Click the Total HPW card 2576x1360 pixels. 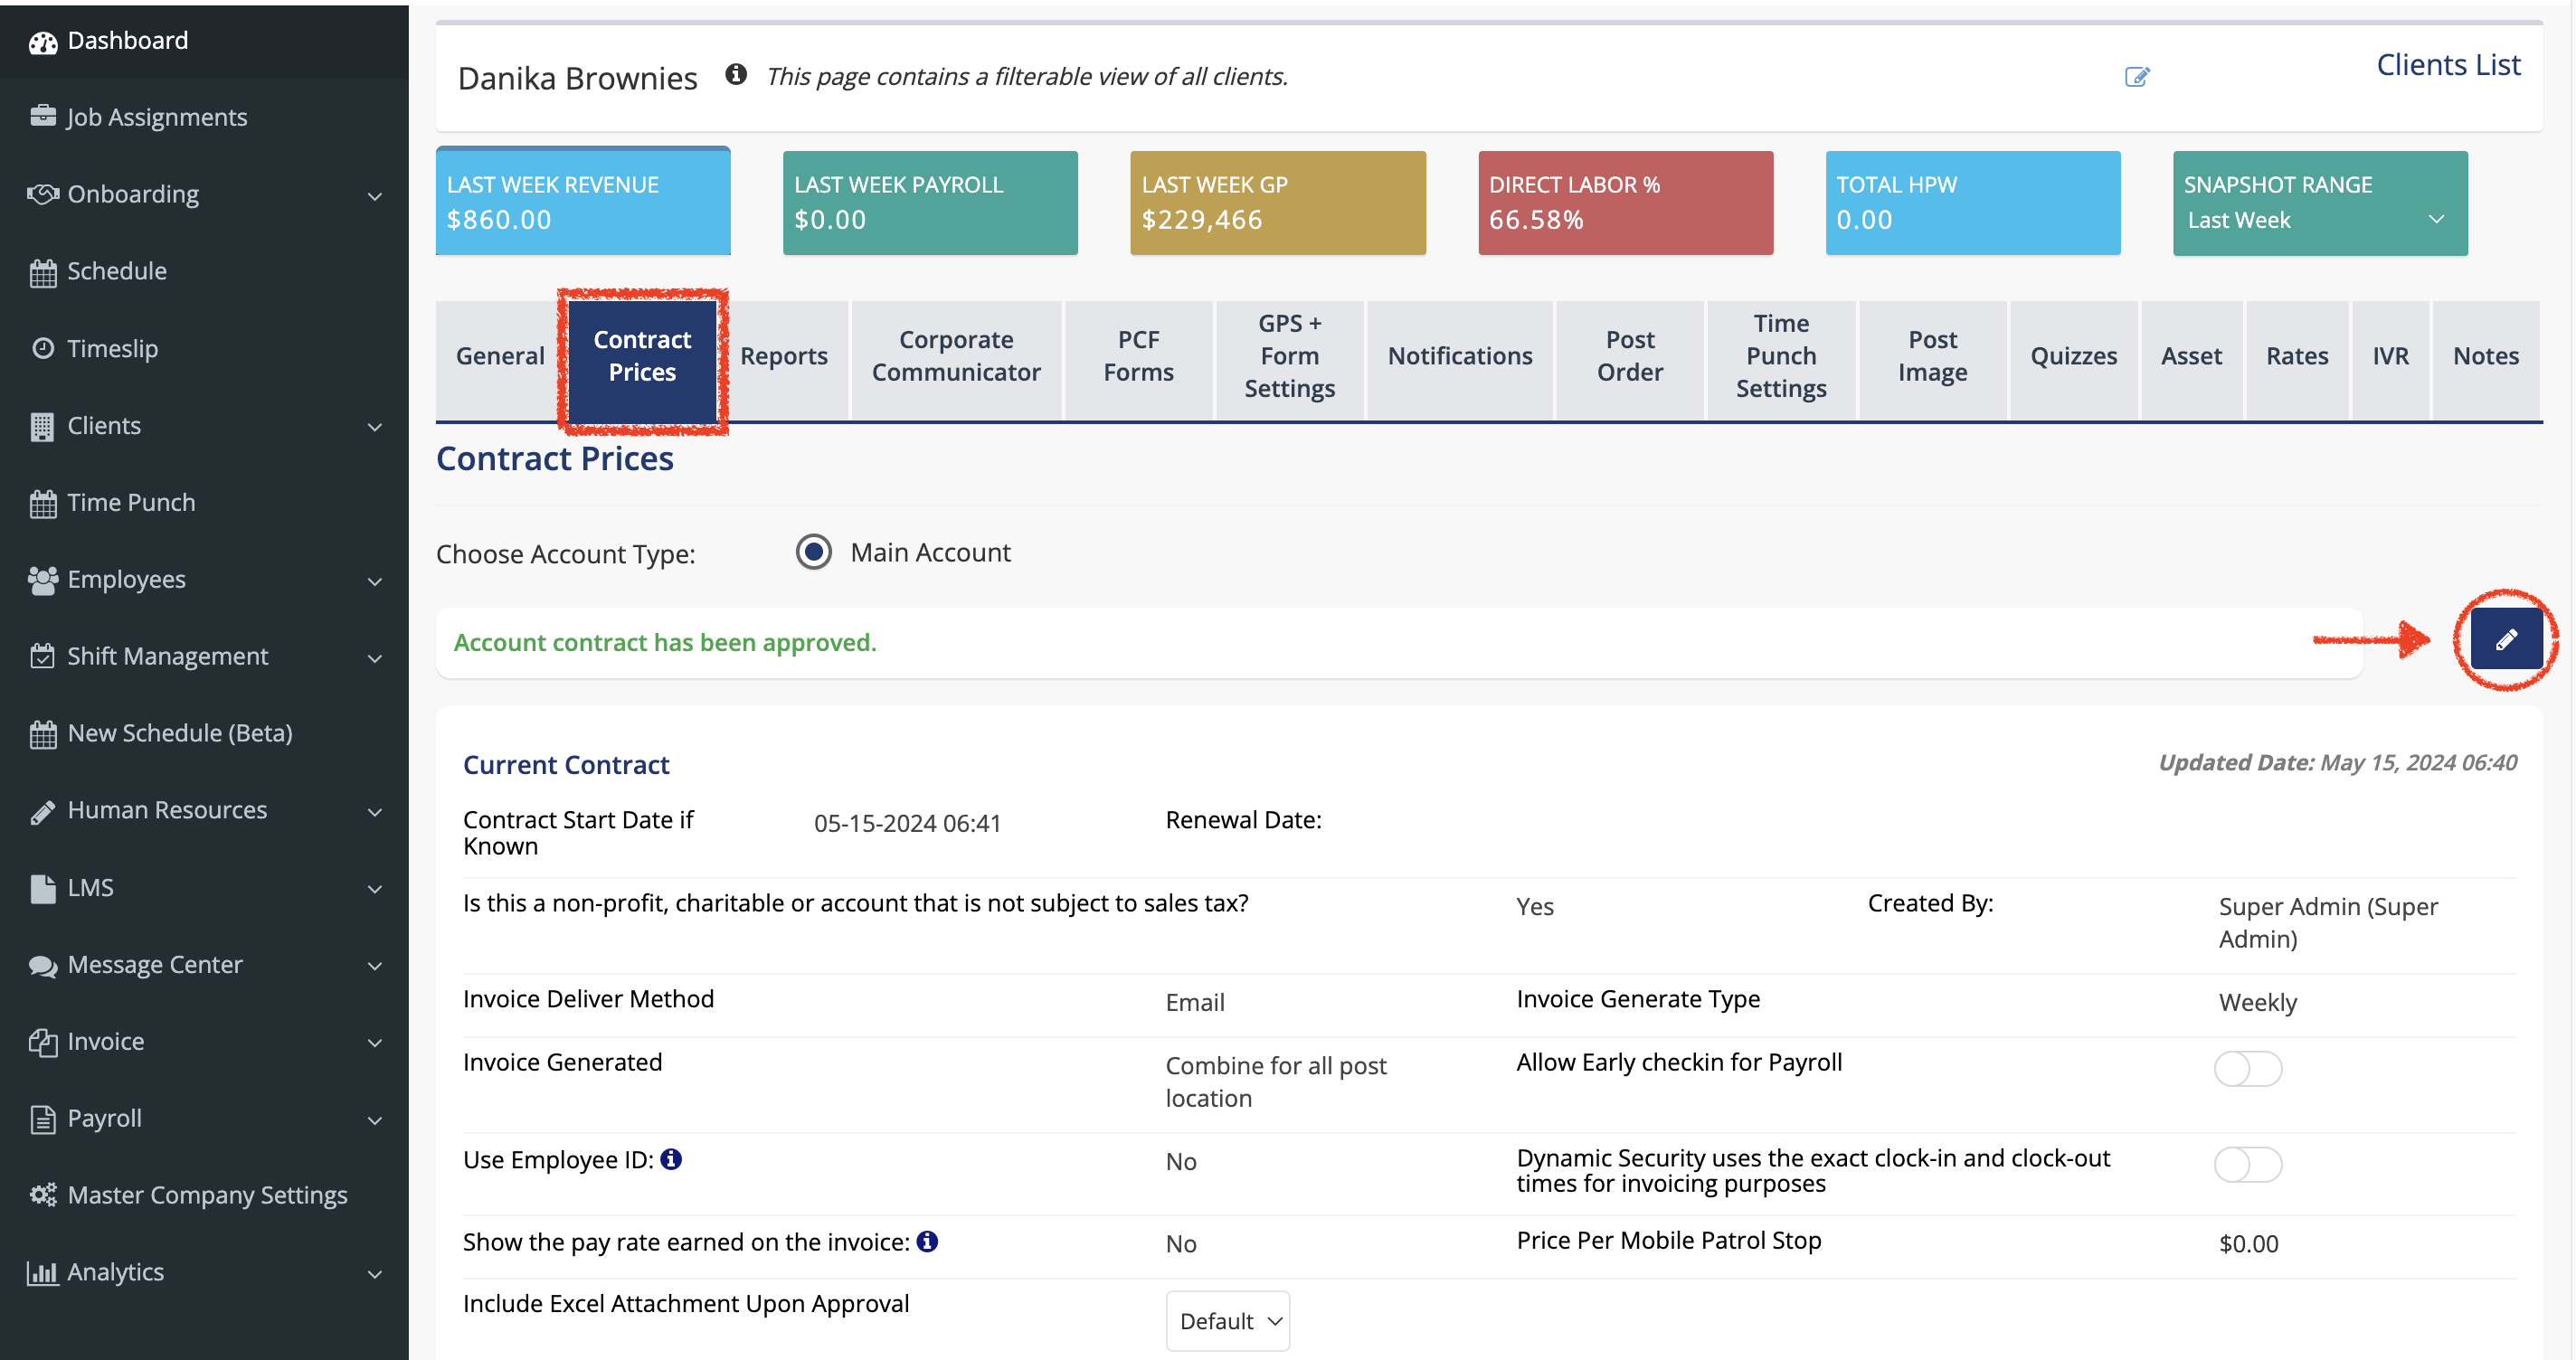click(1973, 203)
